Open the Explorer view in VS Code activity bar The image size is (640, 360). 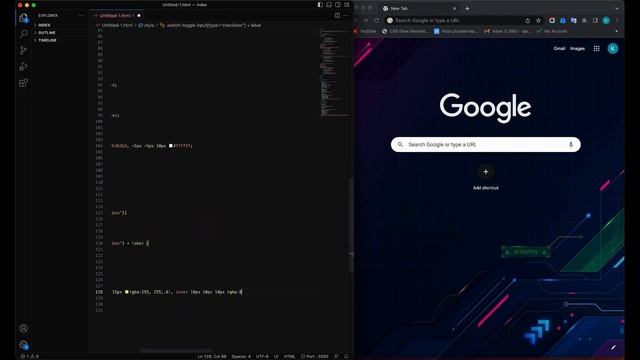click(23, 18)
